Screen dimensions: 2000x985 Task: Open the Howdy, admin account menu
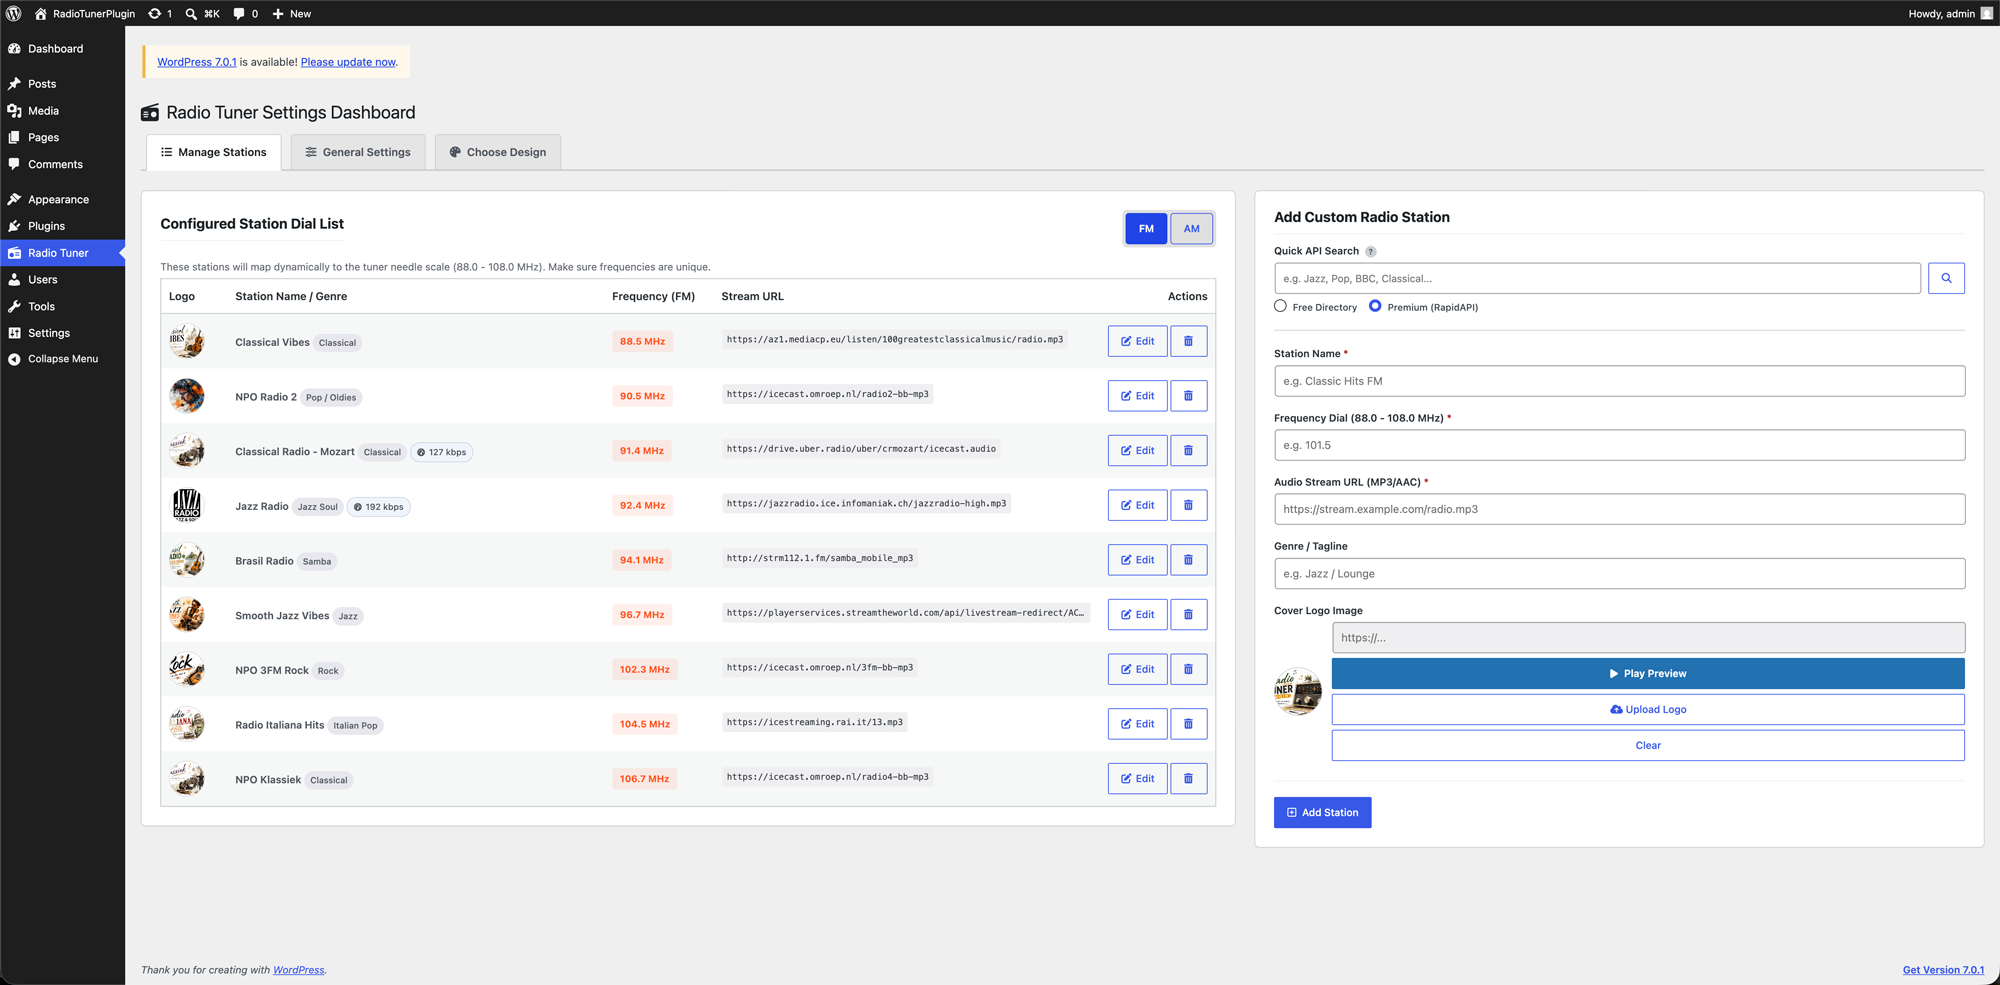click(1950, 13)
